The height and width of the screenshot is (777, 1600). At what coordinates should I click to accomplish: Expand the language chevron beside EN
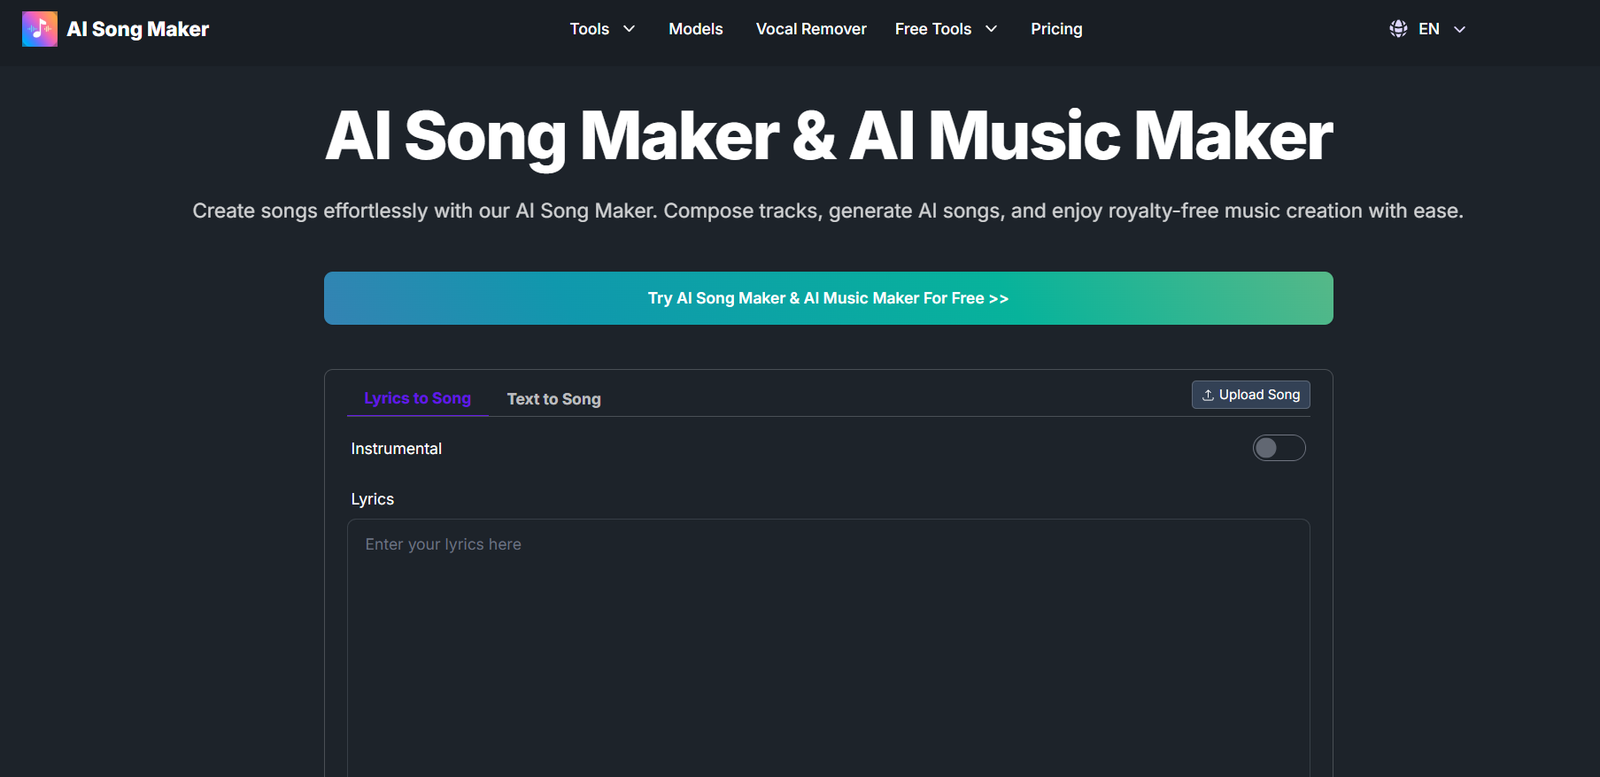pyautogui.click(x=1460, y=29)
